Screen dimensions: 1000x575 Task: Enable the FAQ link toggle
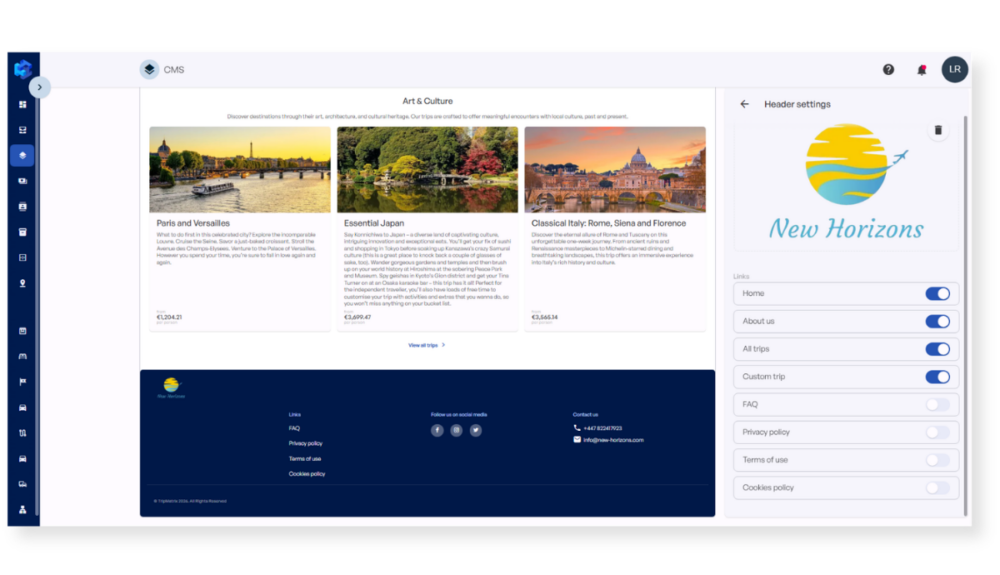[938, 404]
